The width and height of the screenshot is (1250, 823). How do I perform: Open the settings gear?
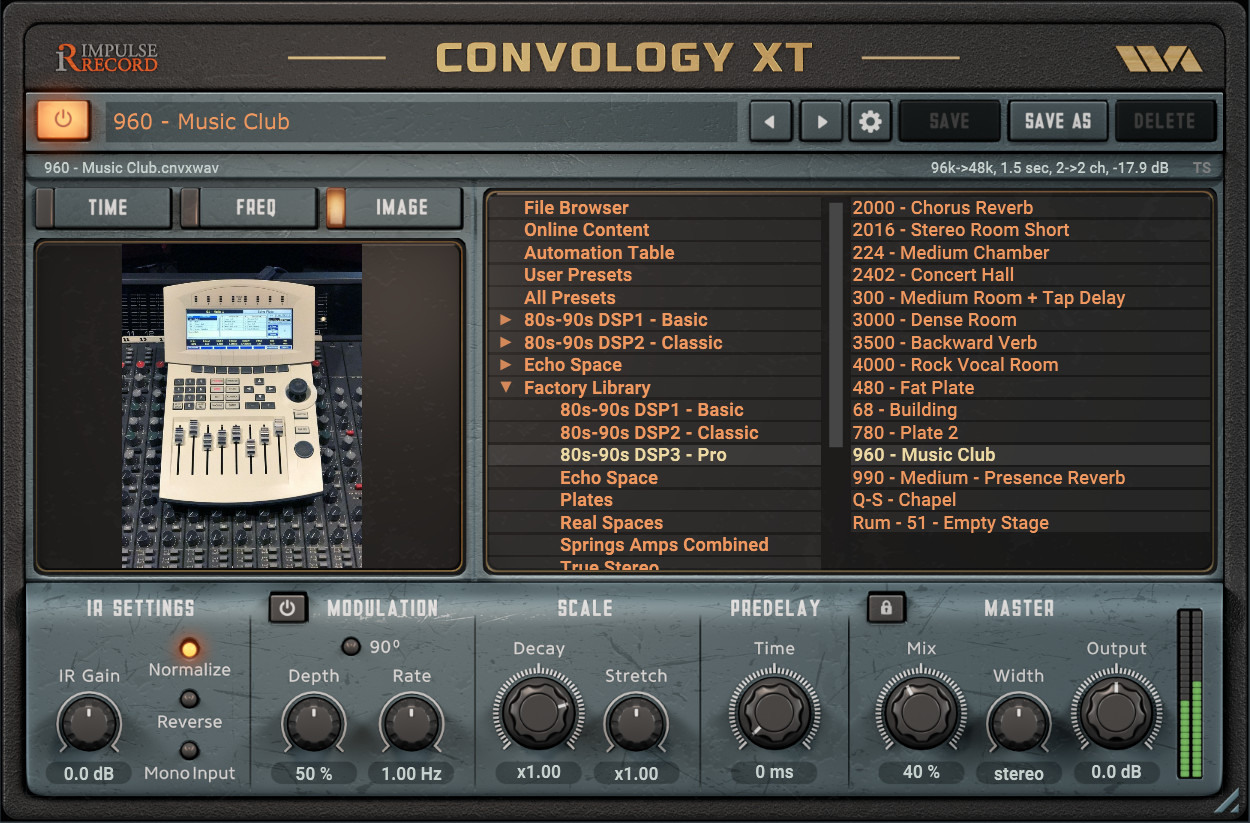click(x=869, y=120)
